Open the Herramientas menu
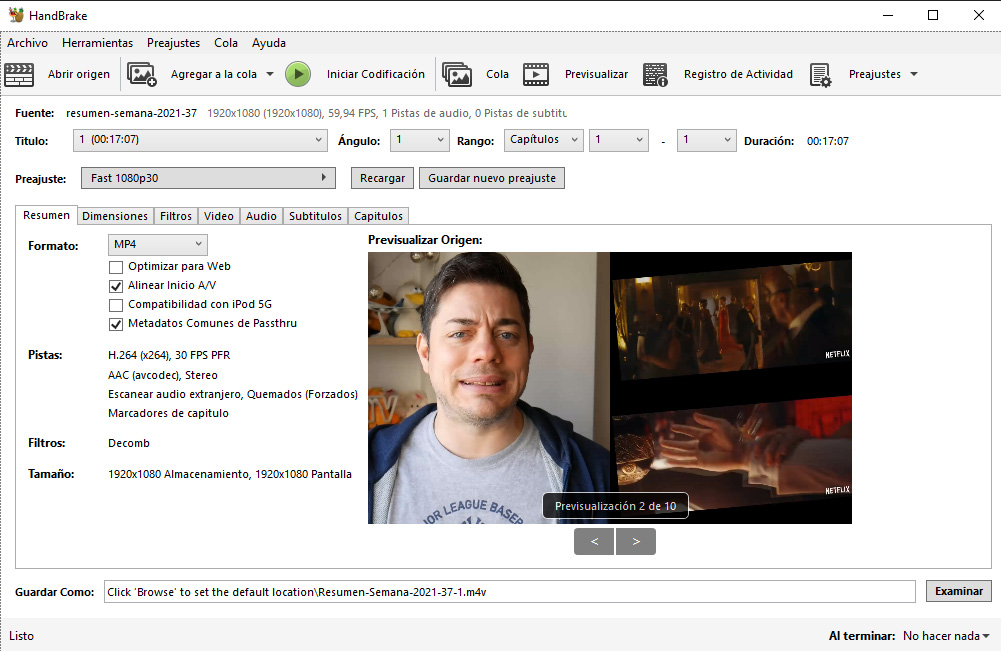The height and width of the screenshot is (651, 1001). point(98,43)
